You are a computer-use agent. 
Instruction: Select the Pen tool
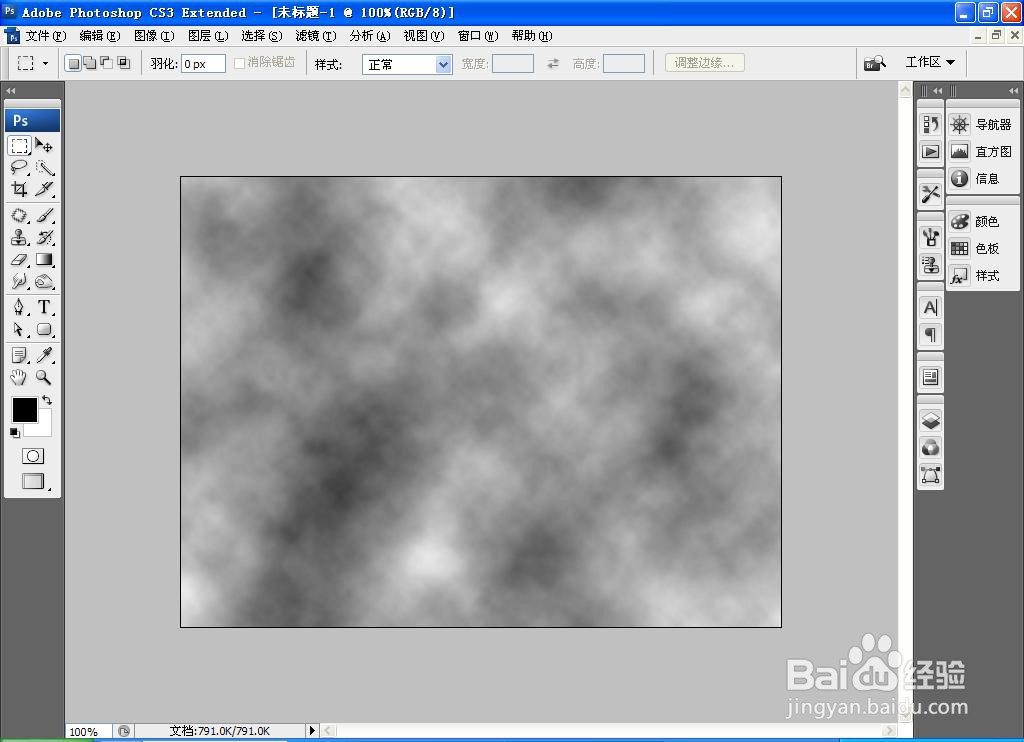point(20,307)
